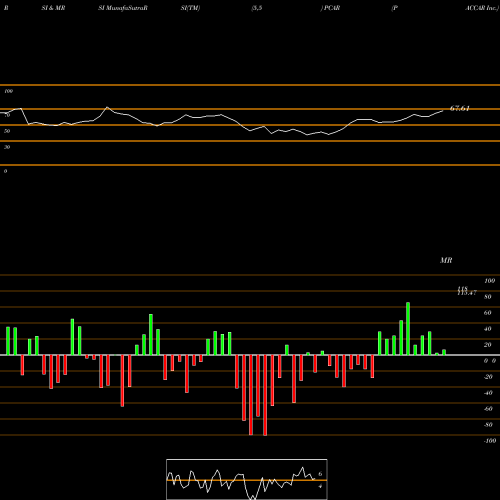Click the tallest green MR histogram bar
This screenshot has width=500, height=500.
coord(408,329)
